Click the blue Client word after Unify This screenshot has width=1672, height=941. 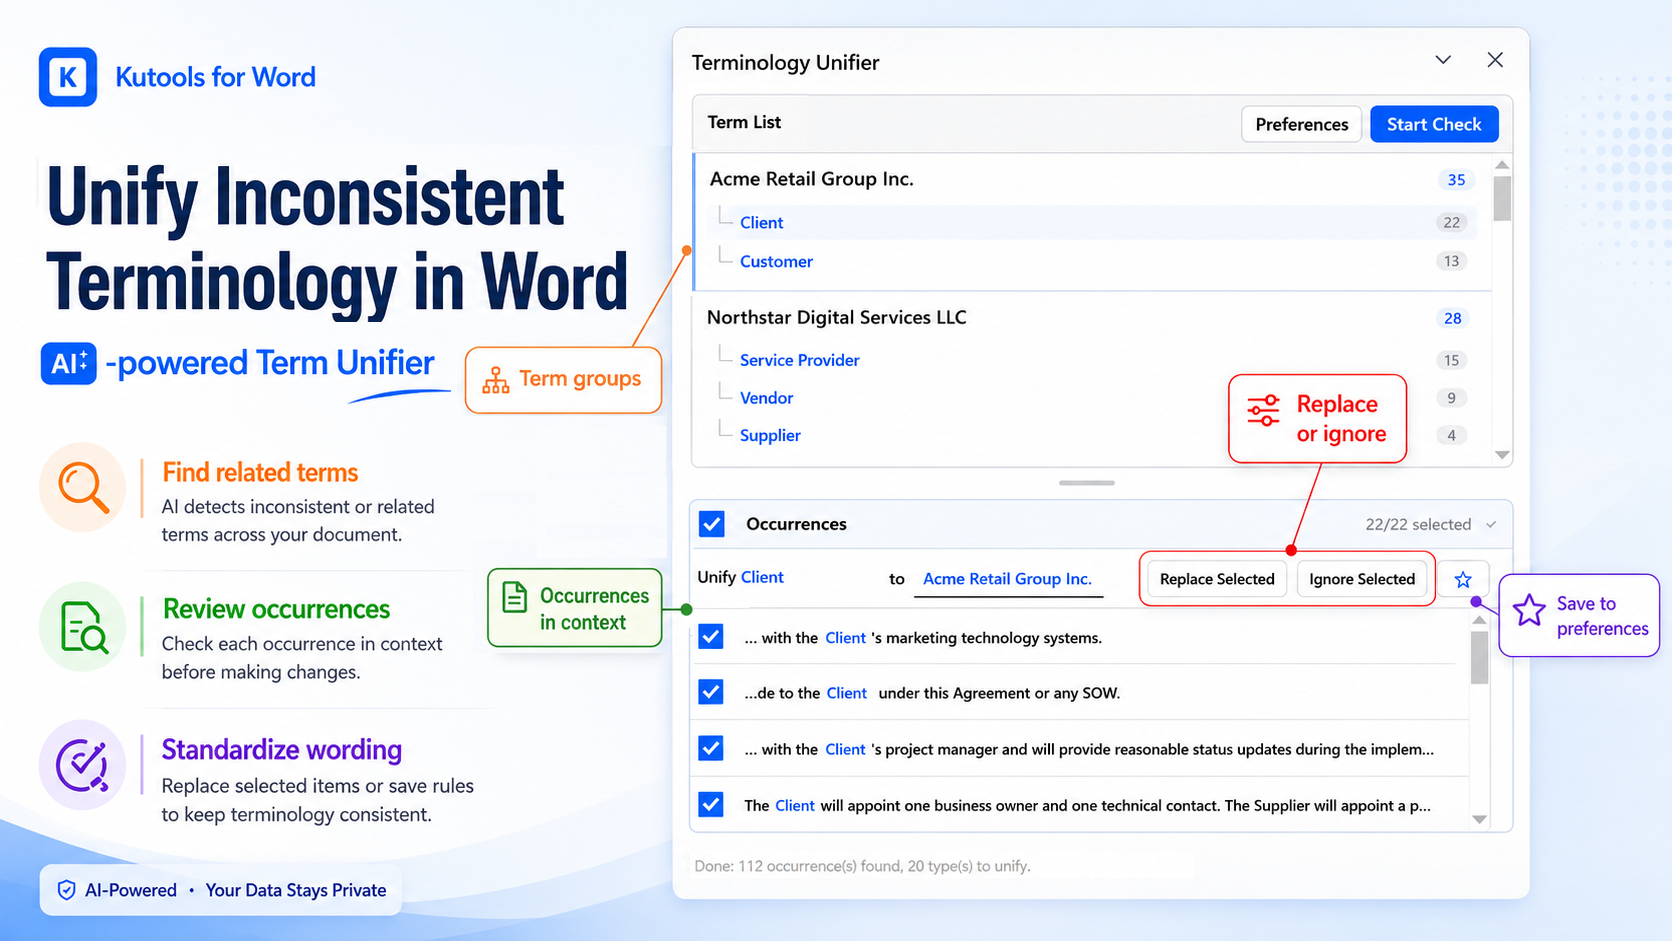click(762, 577)
